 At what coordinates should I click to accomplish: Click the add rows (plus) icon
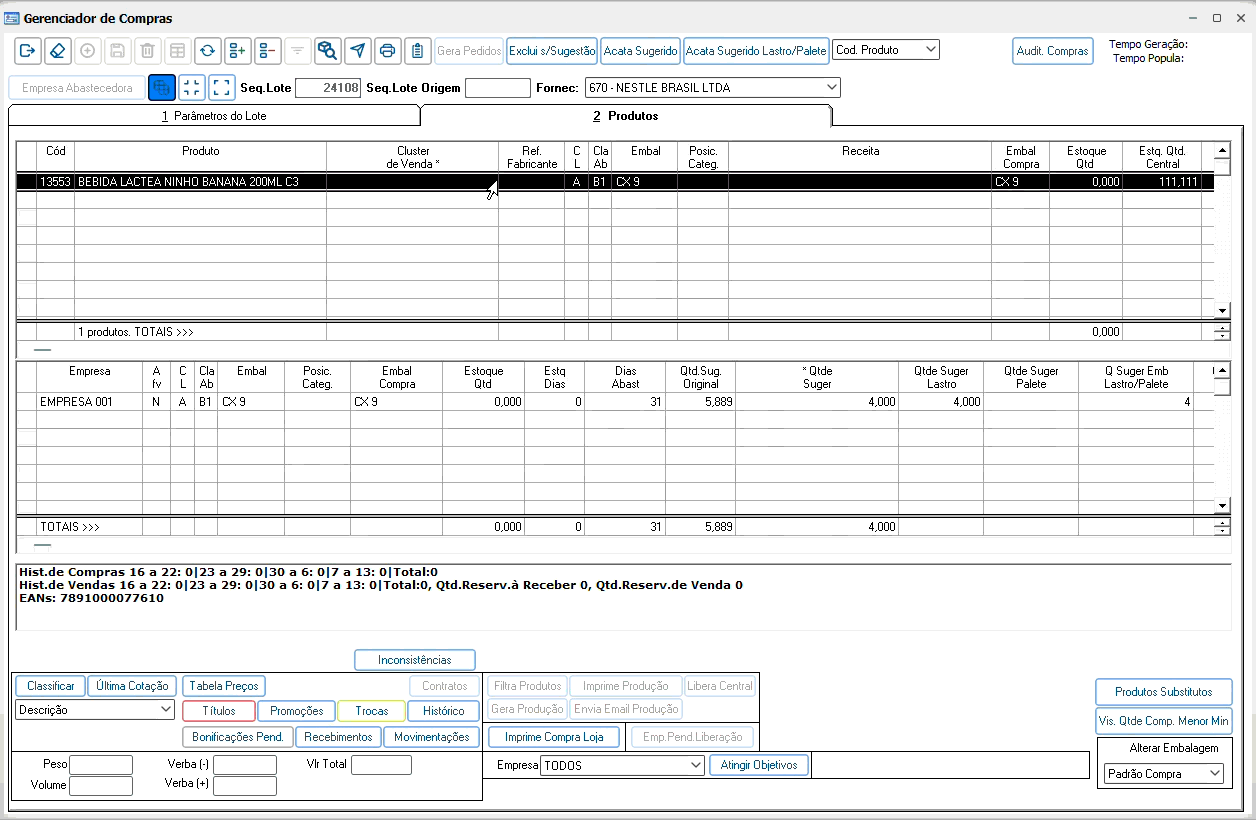pyautogui.click(x=238, y=50)
